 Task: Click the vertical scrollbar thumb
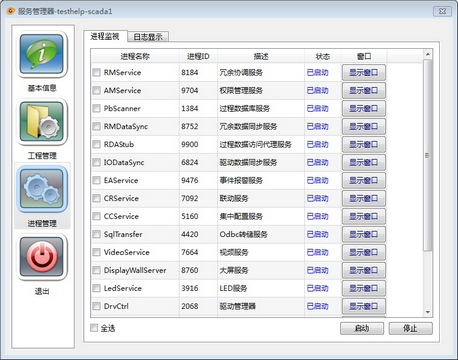(428, 155)
